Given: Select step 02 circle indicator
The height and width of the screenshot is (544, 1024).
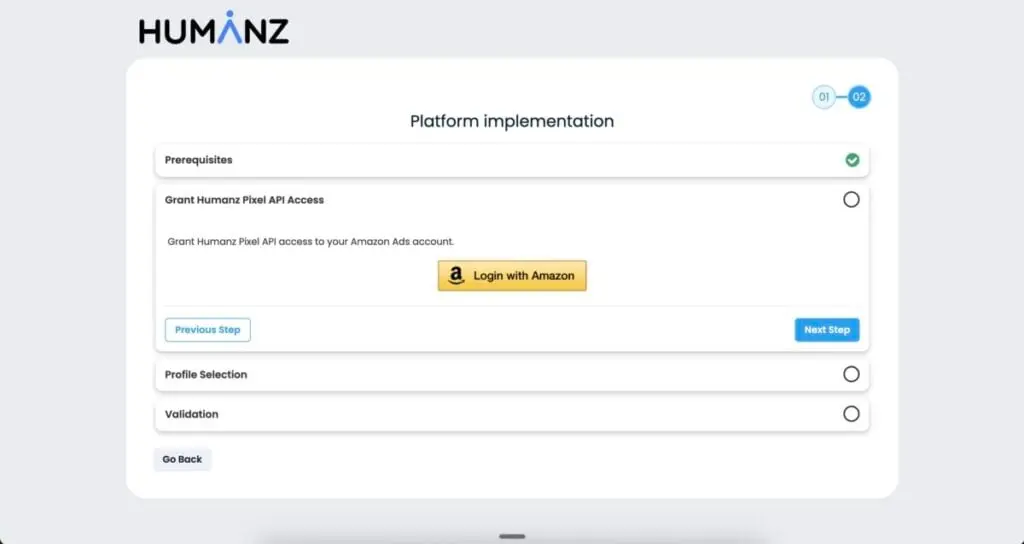Looking at the screenshot, I should click(859, 97).
